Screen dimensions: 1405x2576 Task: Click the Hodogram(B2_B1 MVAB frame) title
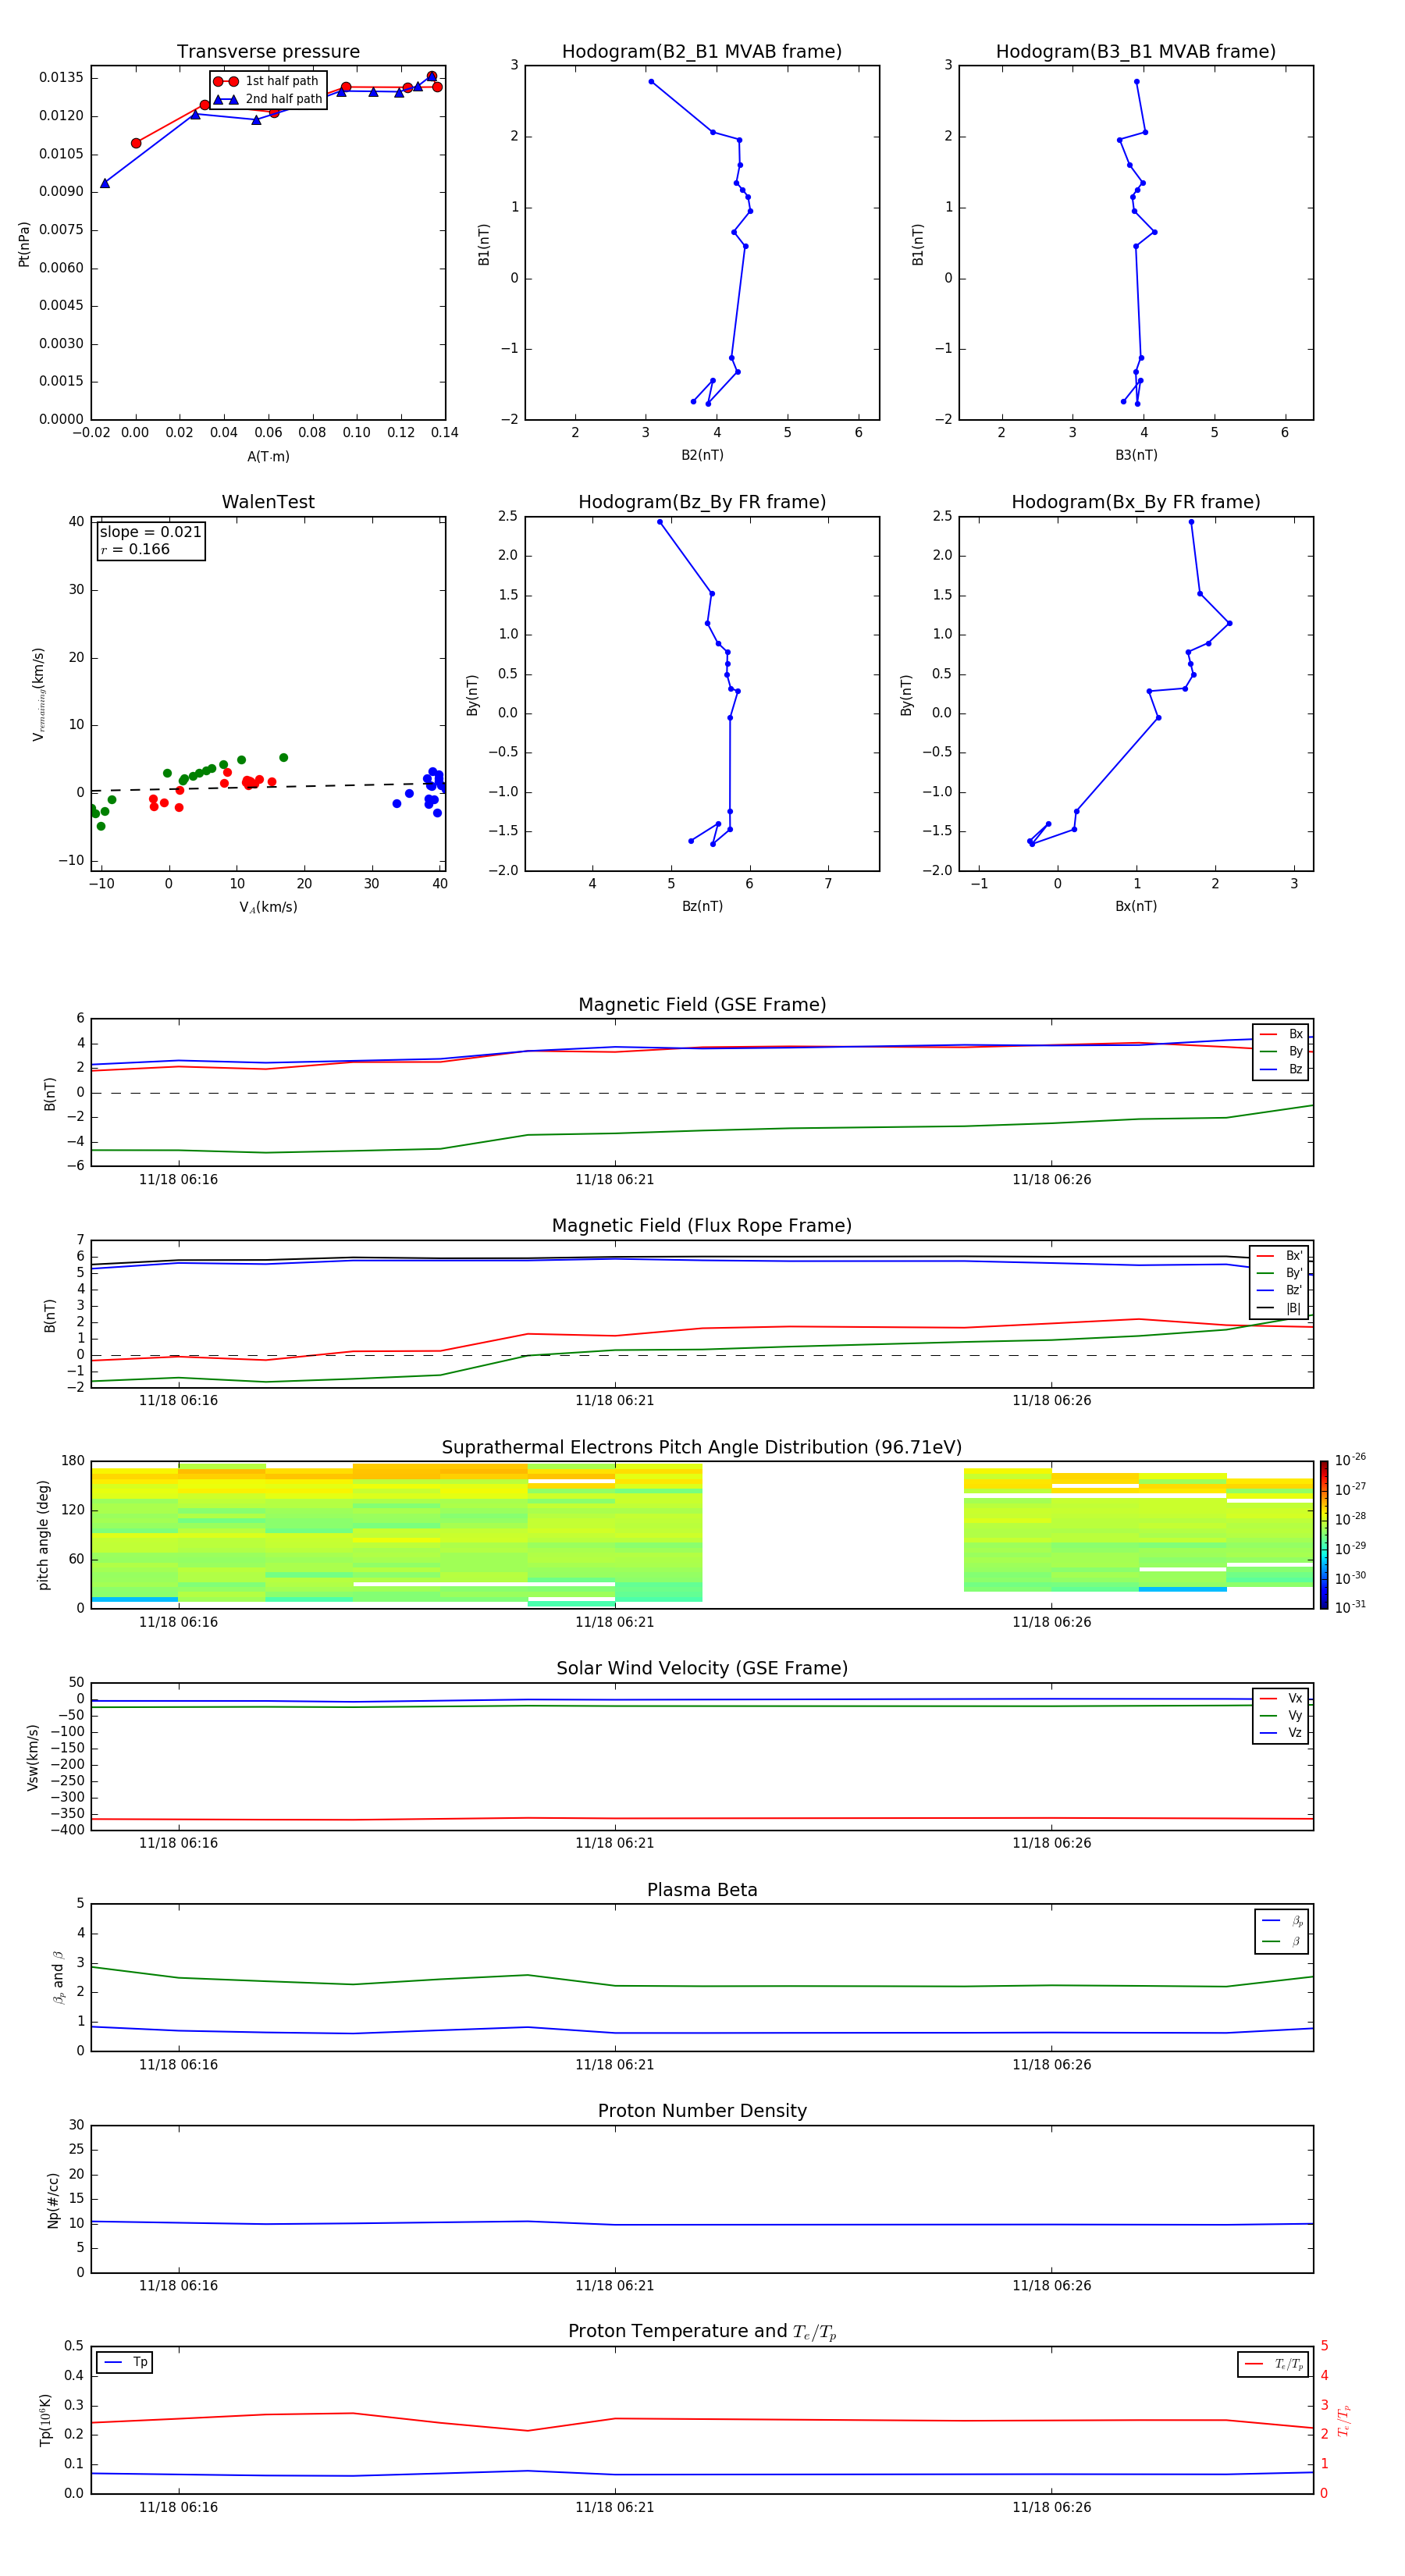click(x=702, y=52)
